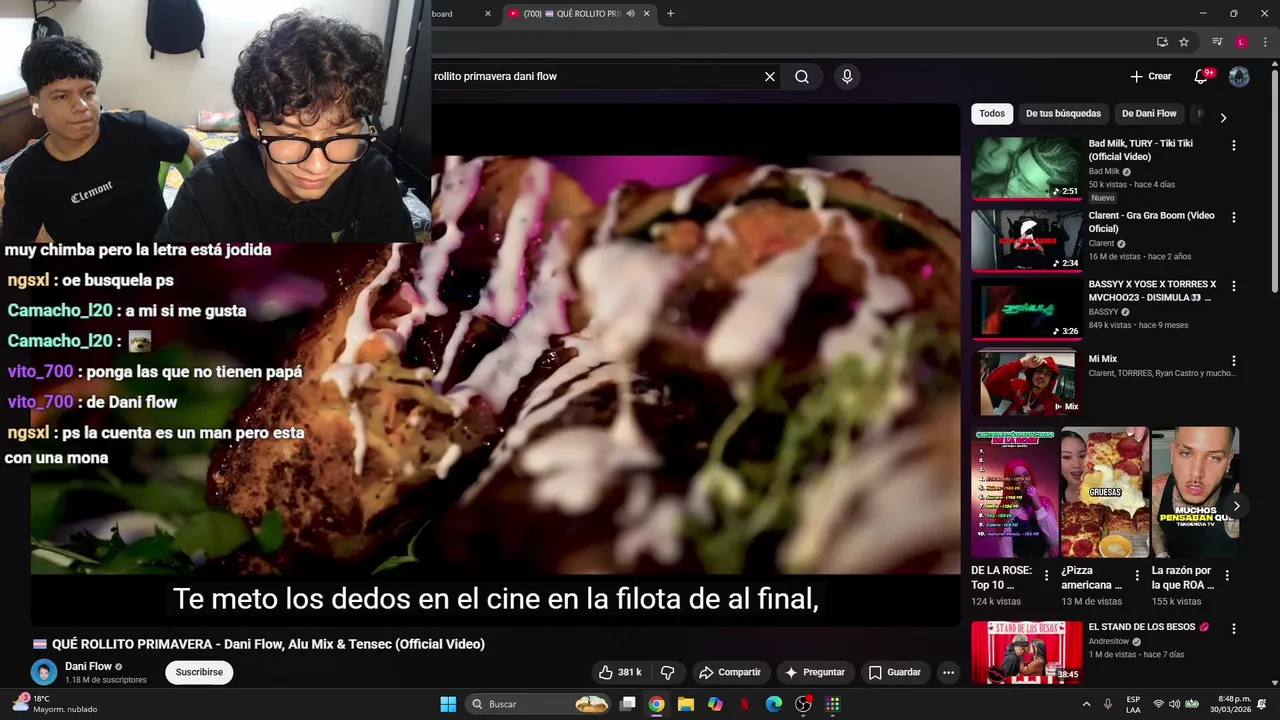
Task: Open options for Mi Mix
Action: [1233, 360]
